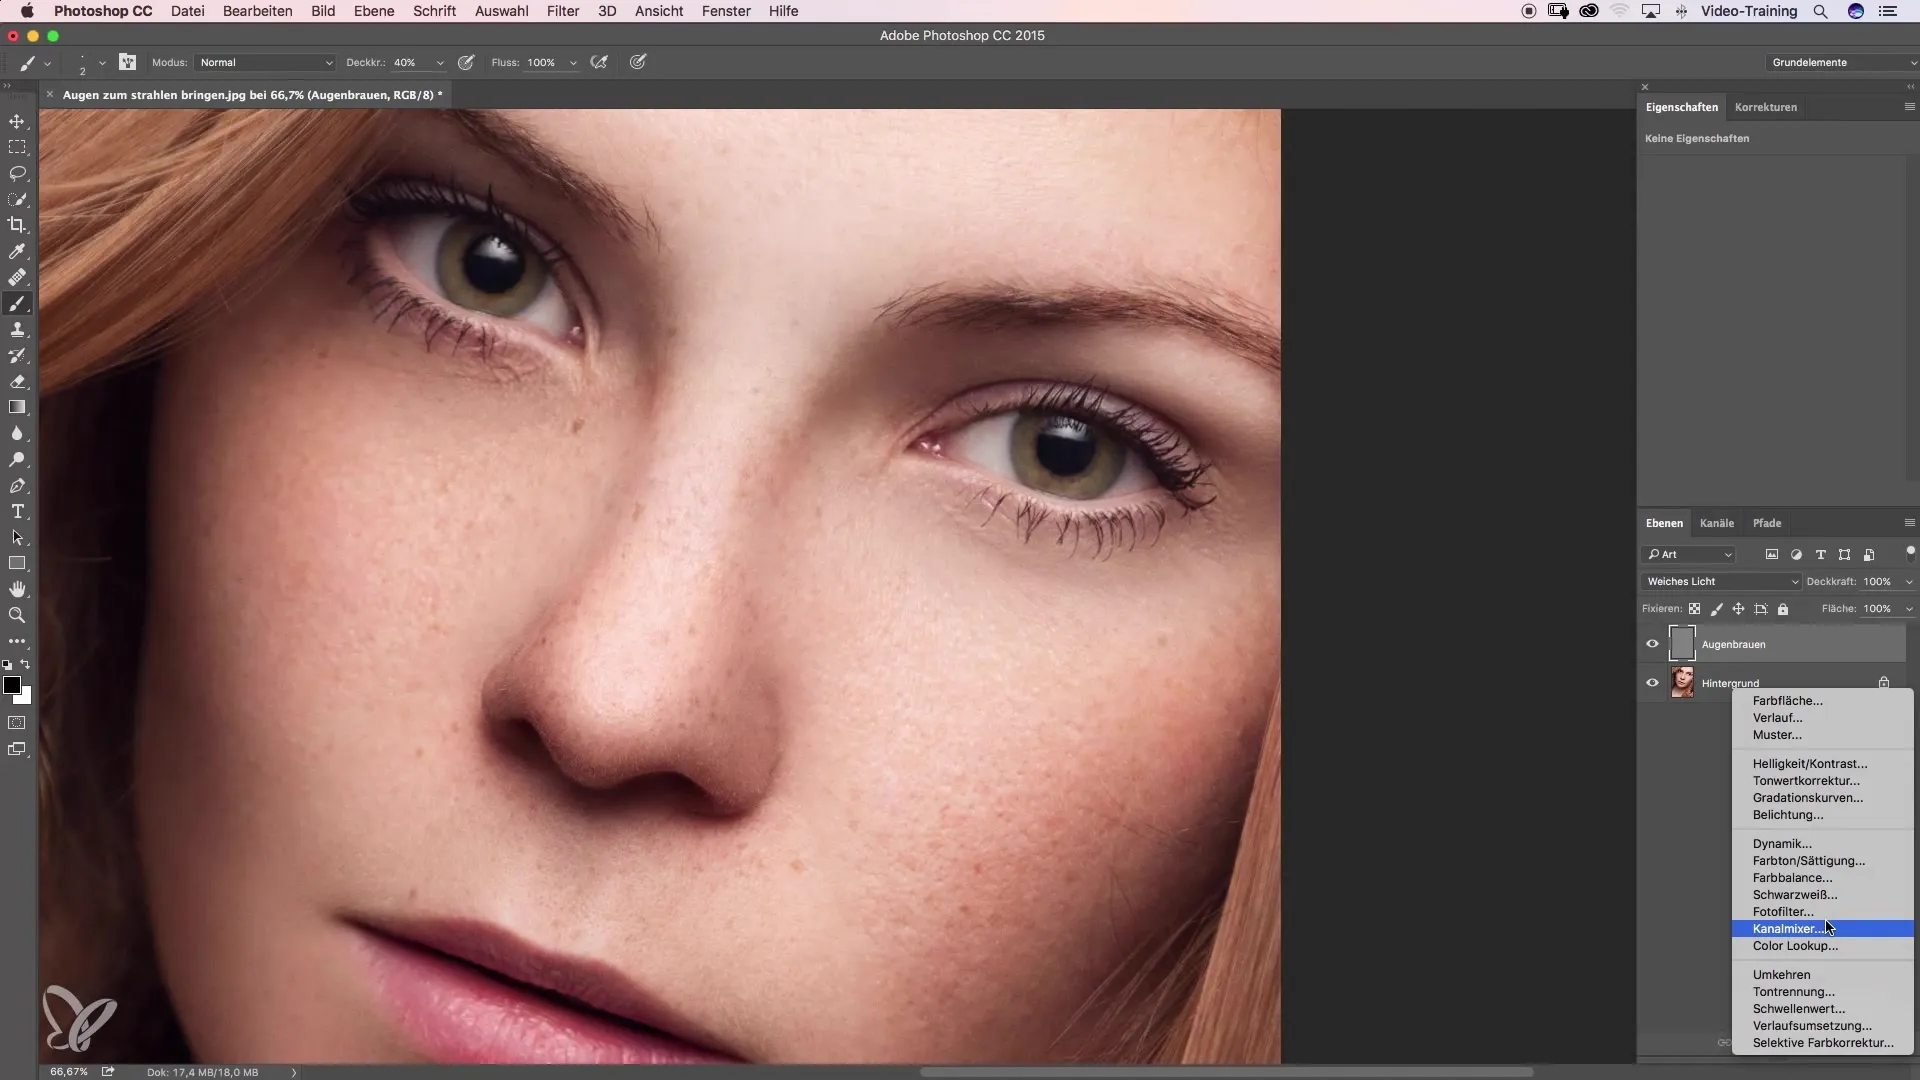
Task: Toggle lock transparent pixels
Action: point(1694,609)
